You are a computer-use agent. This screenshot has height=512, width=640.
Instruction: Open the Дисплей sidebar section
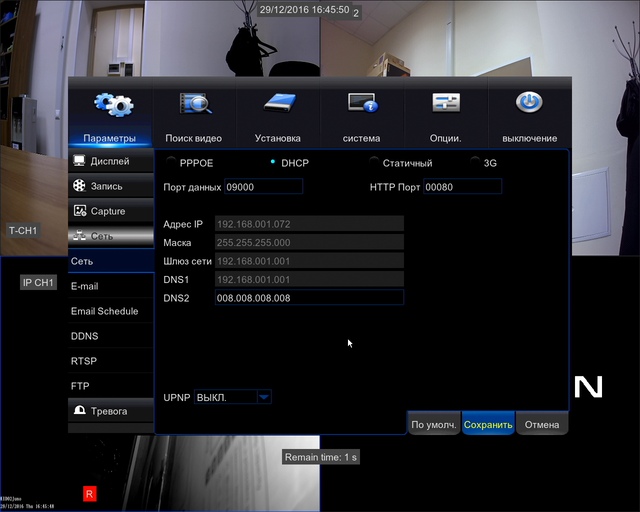(111, 160)
